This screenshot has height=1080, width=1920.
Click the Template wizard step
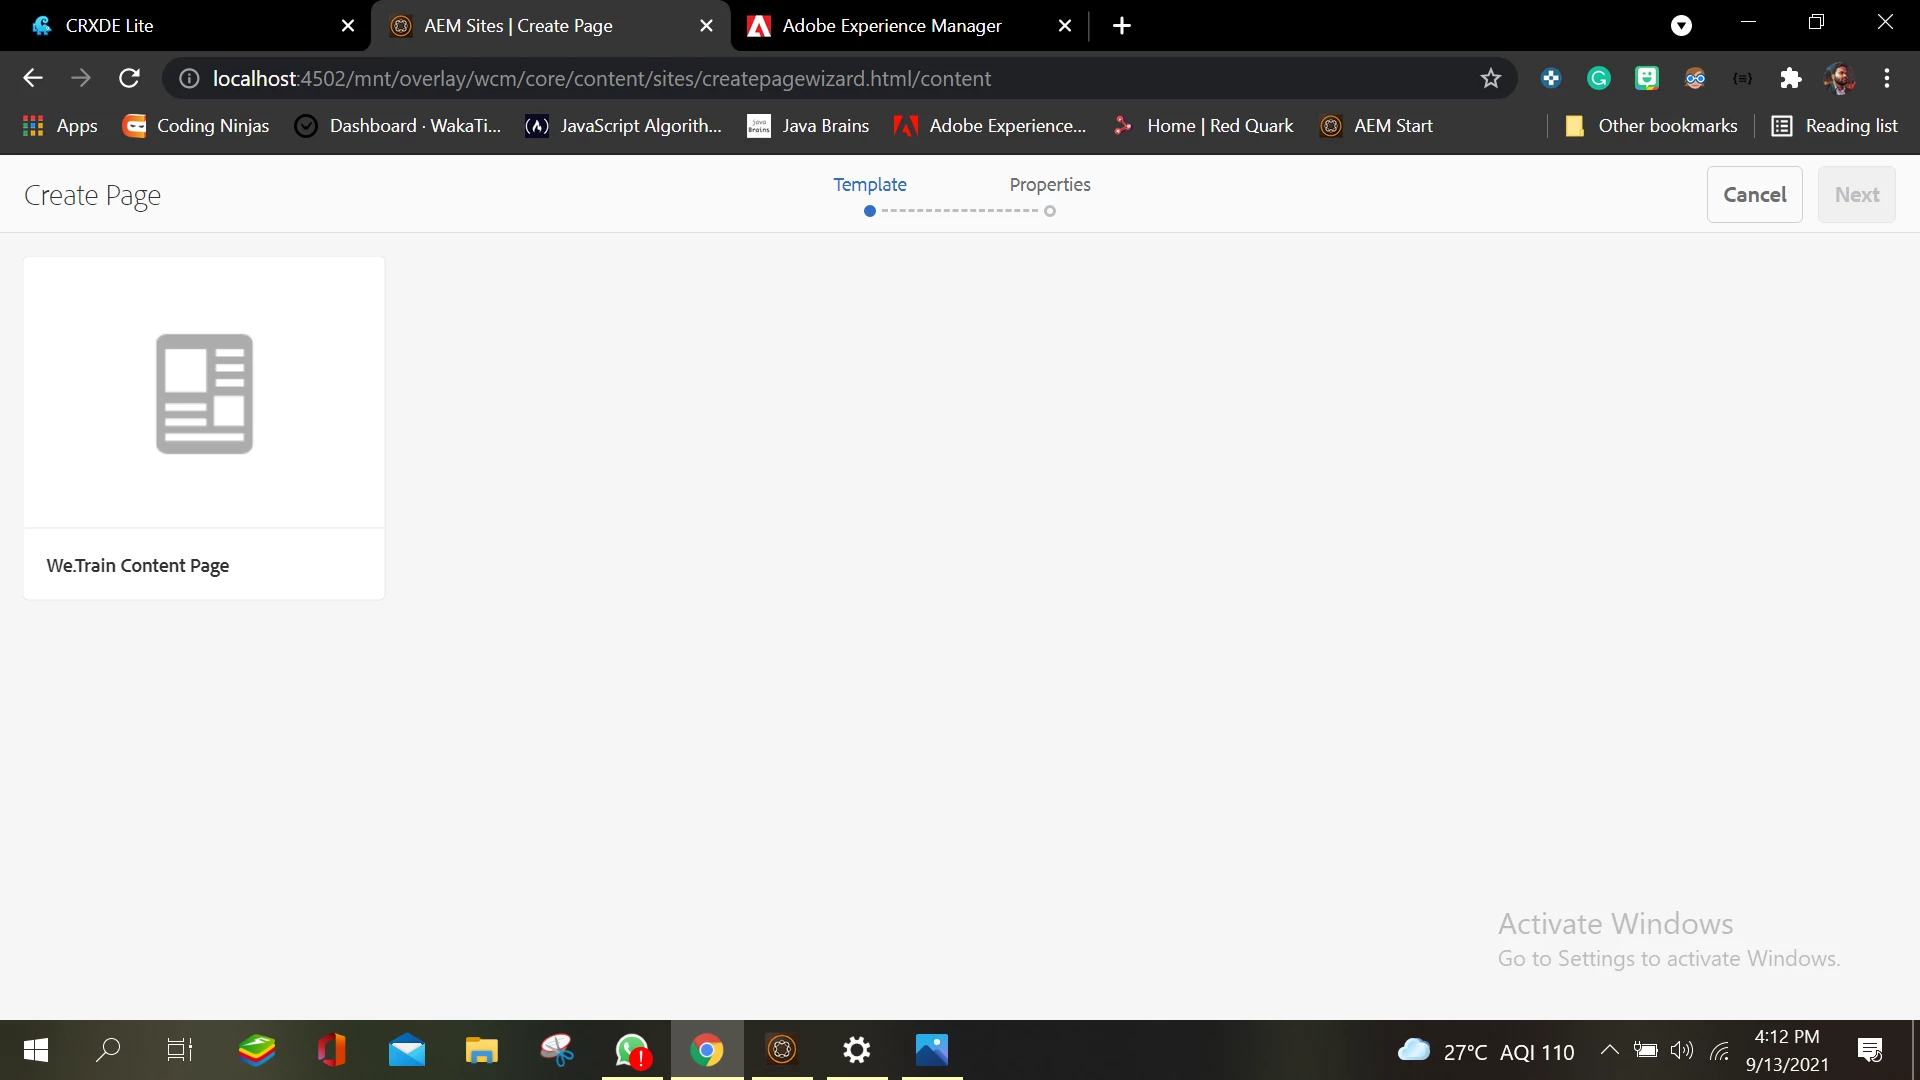click(869, 185)
